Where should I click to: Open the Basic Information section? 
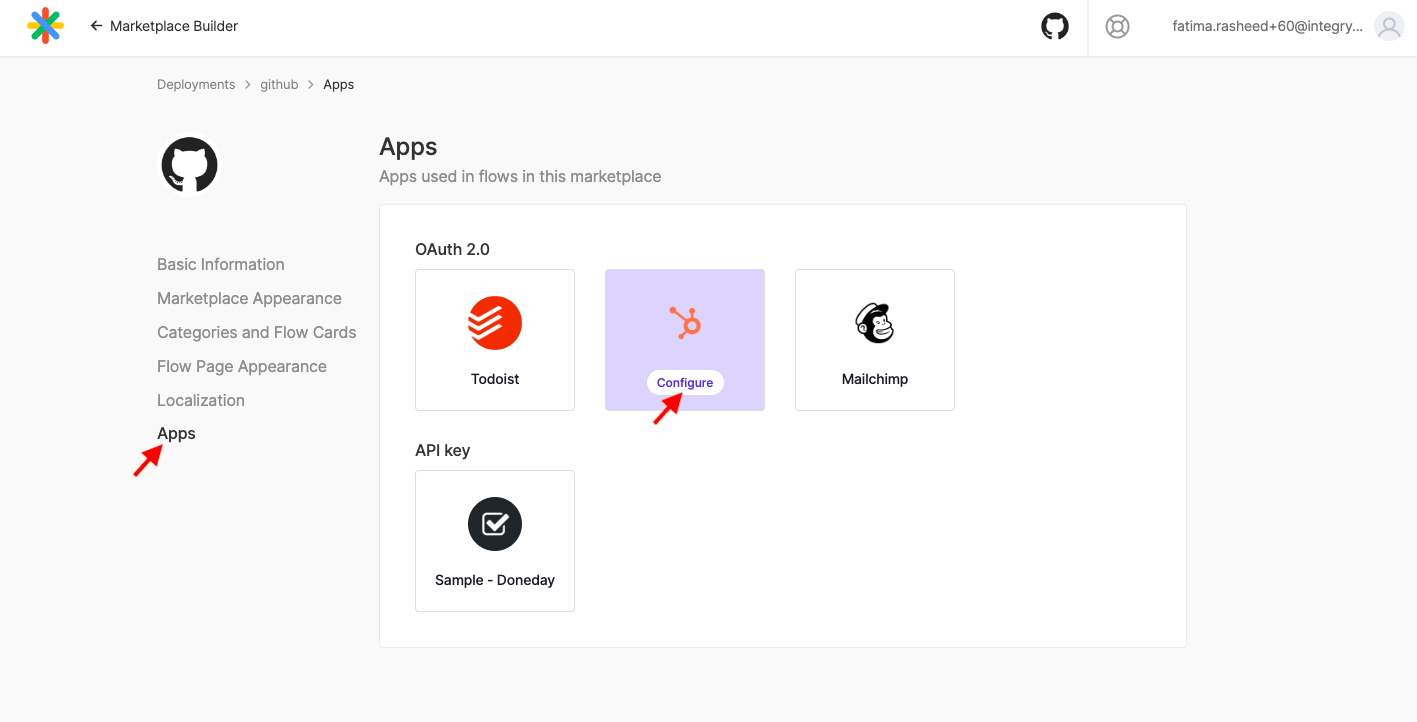click(221, 264)
